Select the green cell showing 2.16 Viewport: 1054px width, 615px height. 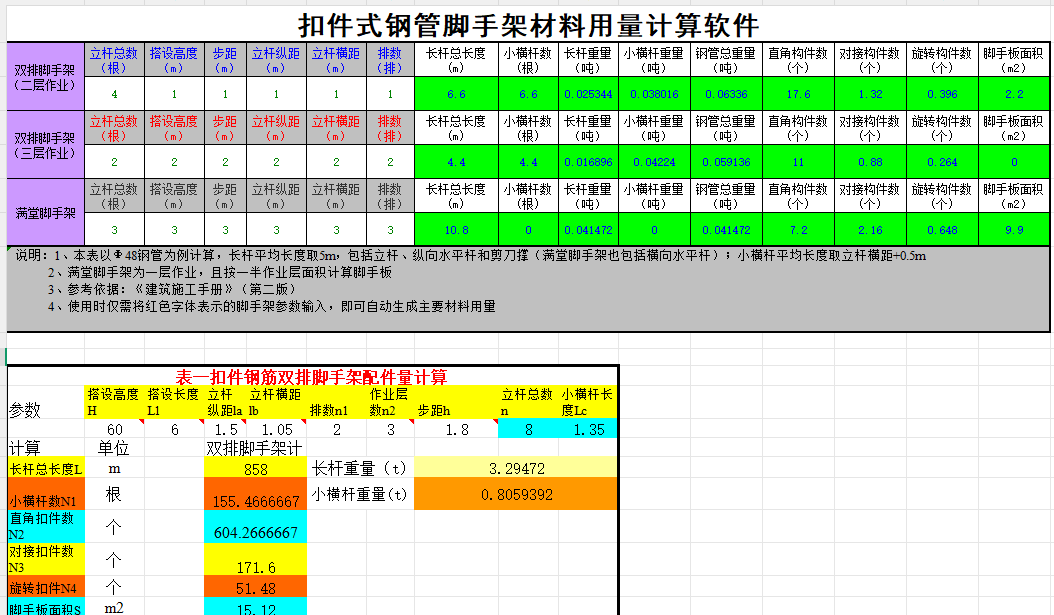click(x=870, y=229)
